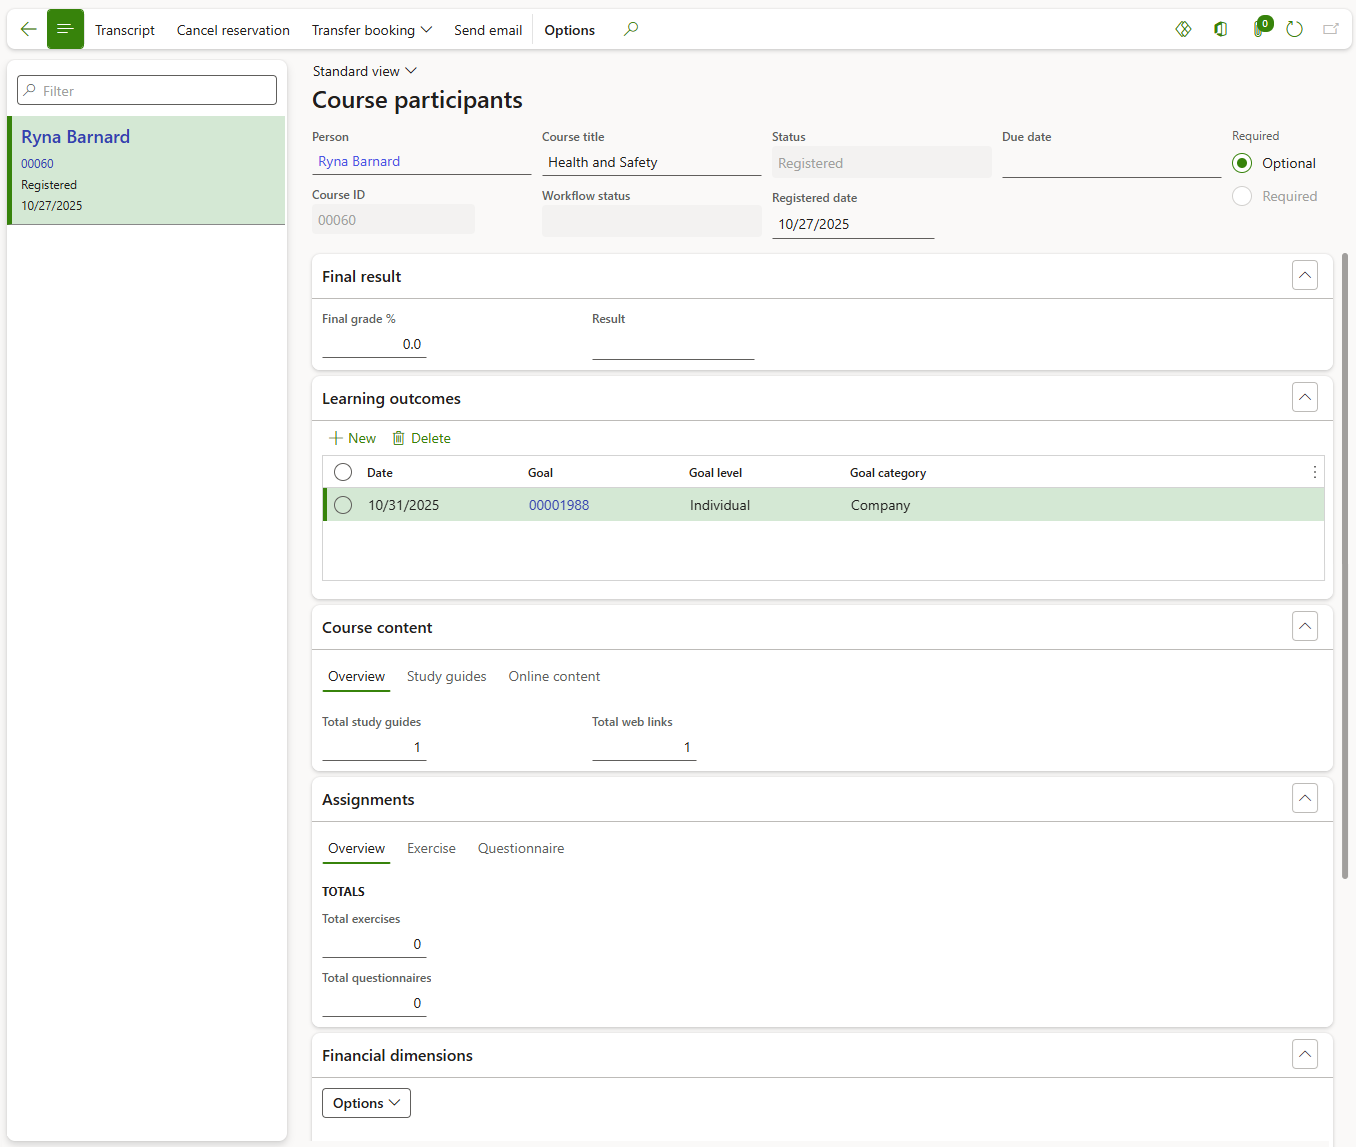This screenshot has width=1356, height=1147.
Task: Click the Filter input field
Action: click(x=147, y=90)
